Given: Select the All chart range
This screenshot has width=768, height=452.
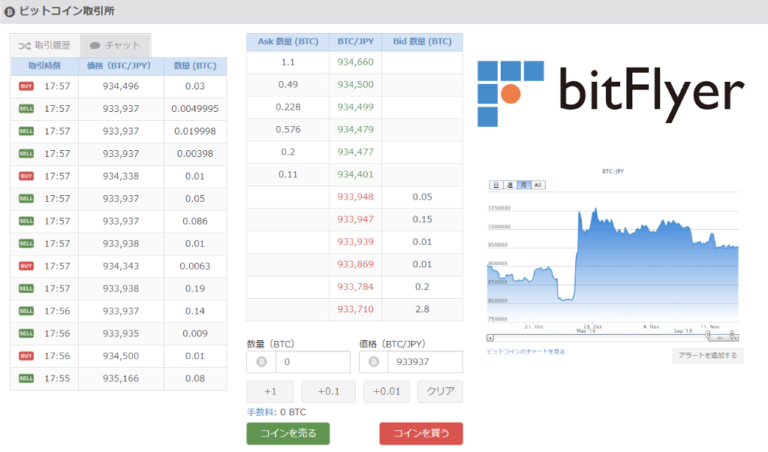Looking at the screenshot, I should (x=538, y=185).
